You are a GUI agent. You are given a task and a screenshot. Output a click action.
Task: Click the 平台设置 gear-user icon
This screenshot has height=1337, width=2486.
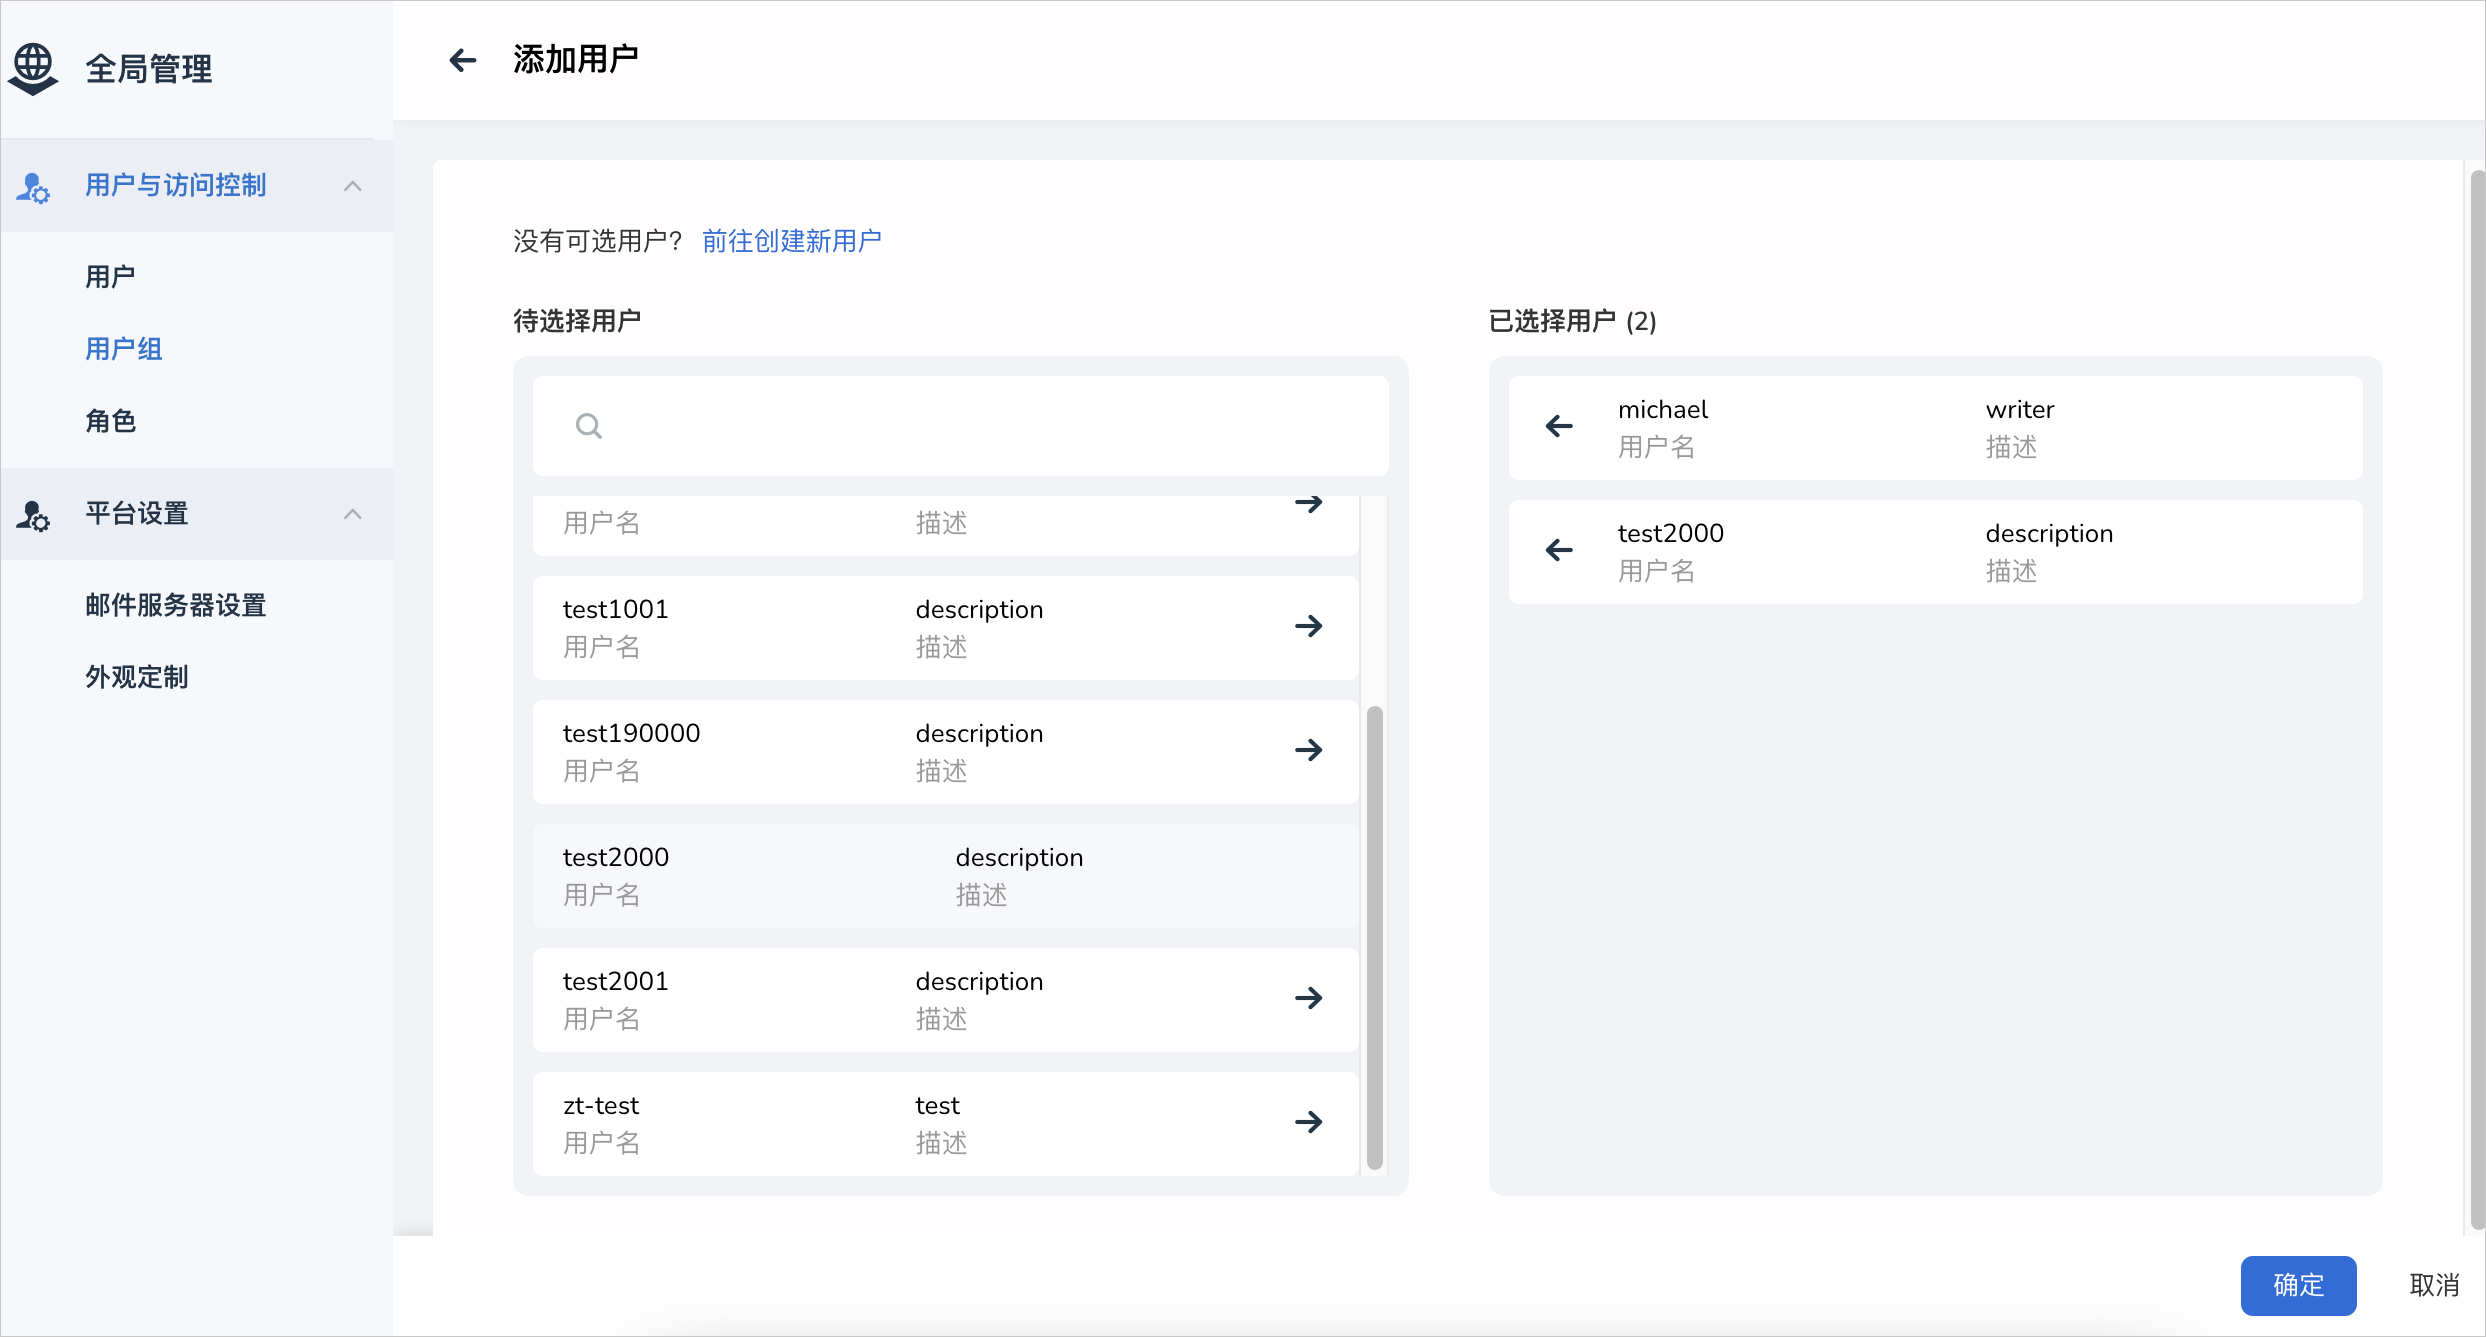[33, 515]
